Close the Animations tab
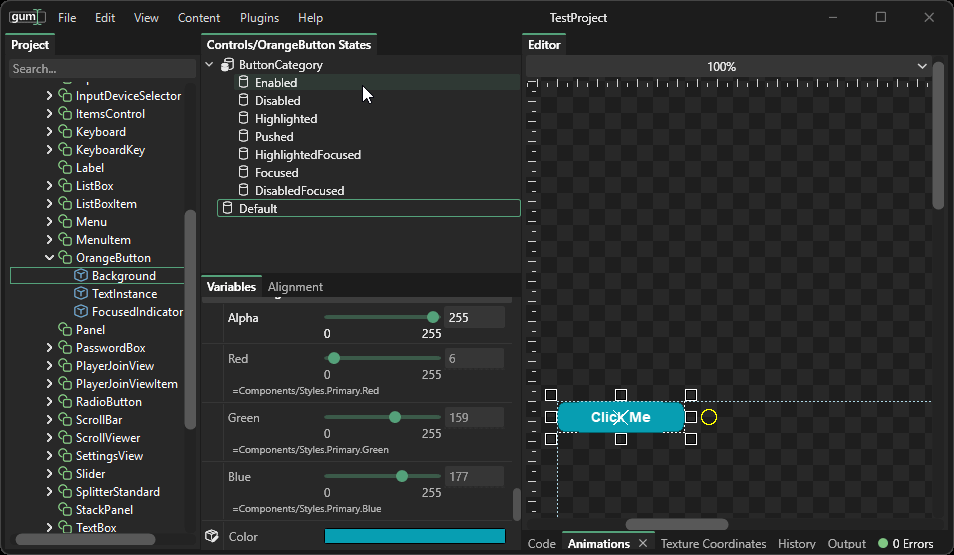The image size is (954, 555). (x=643, y=544)
